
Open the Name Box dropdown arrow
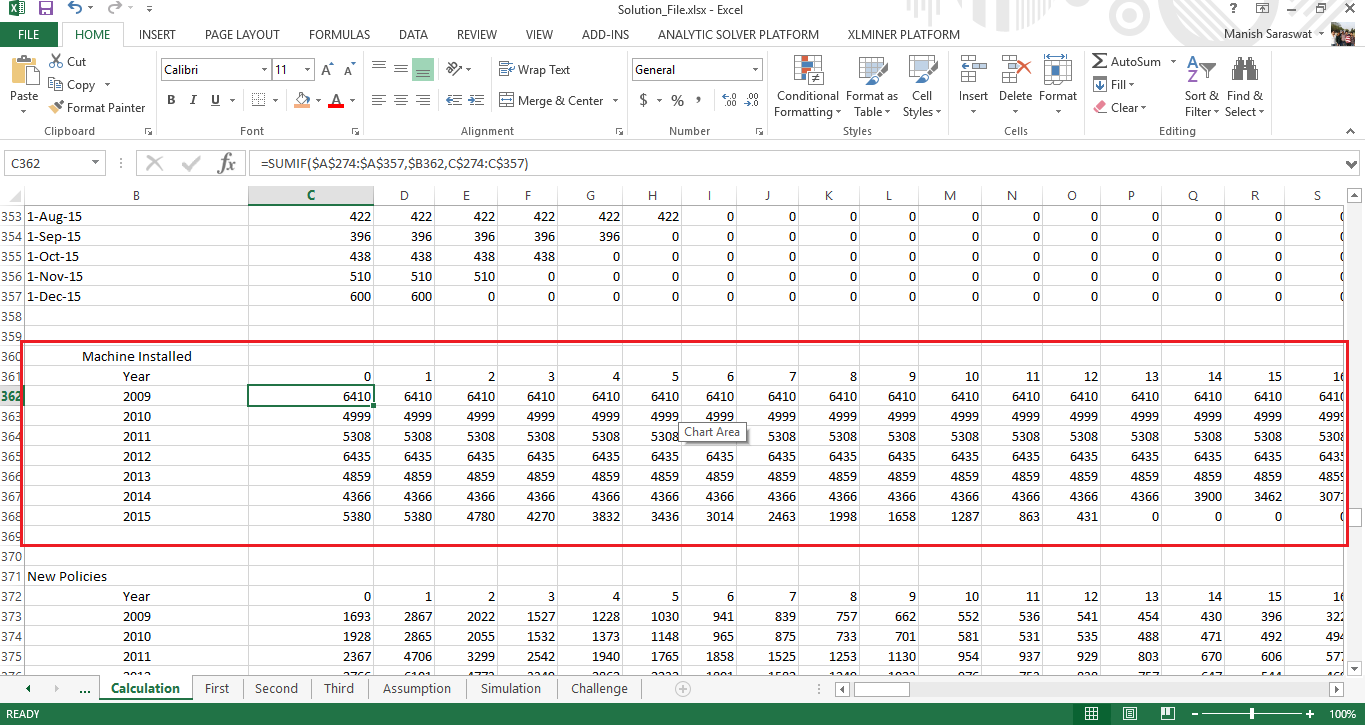point(96,163)
